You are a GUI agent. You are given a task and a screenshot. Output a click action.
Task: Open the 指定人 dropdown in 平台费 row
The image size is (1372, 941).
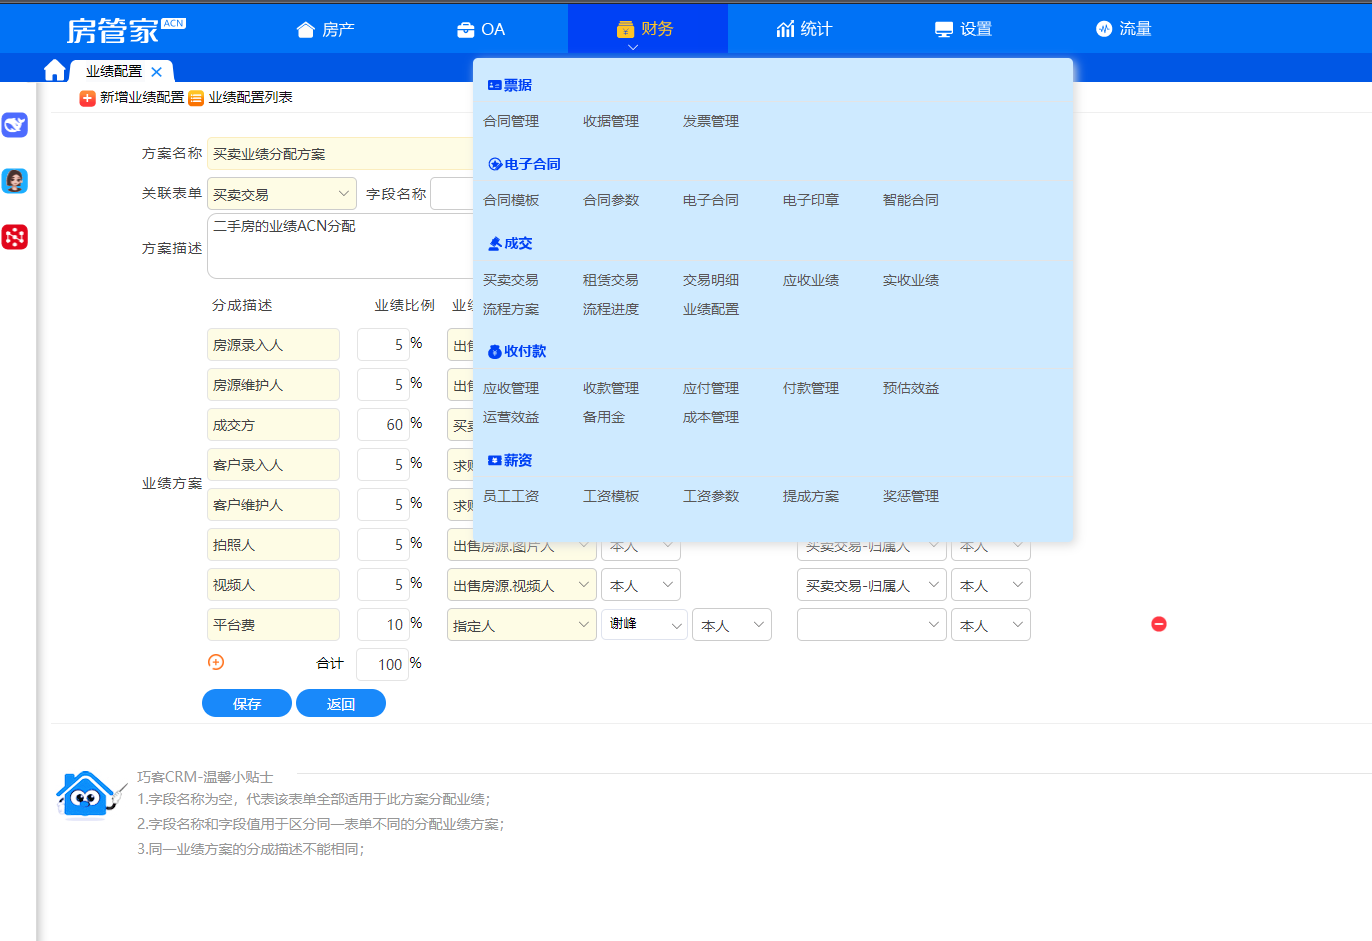(521, 625)
